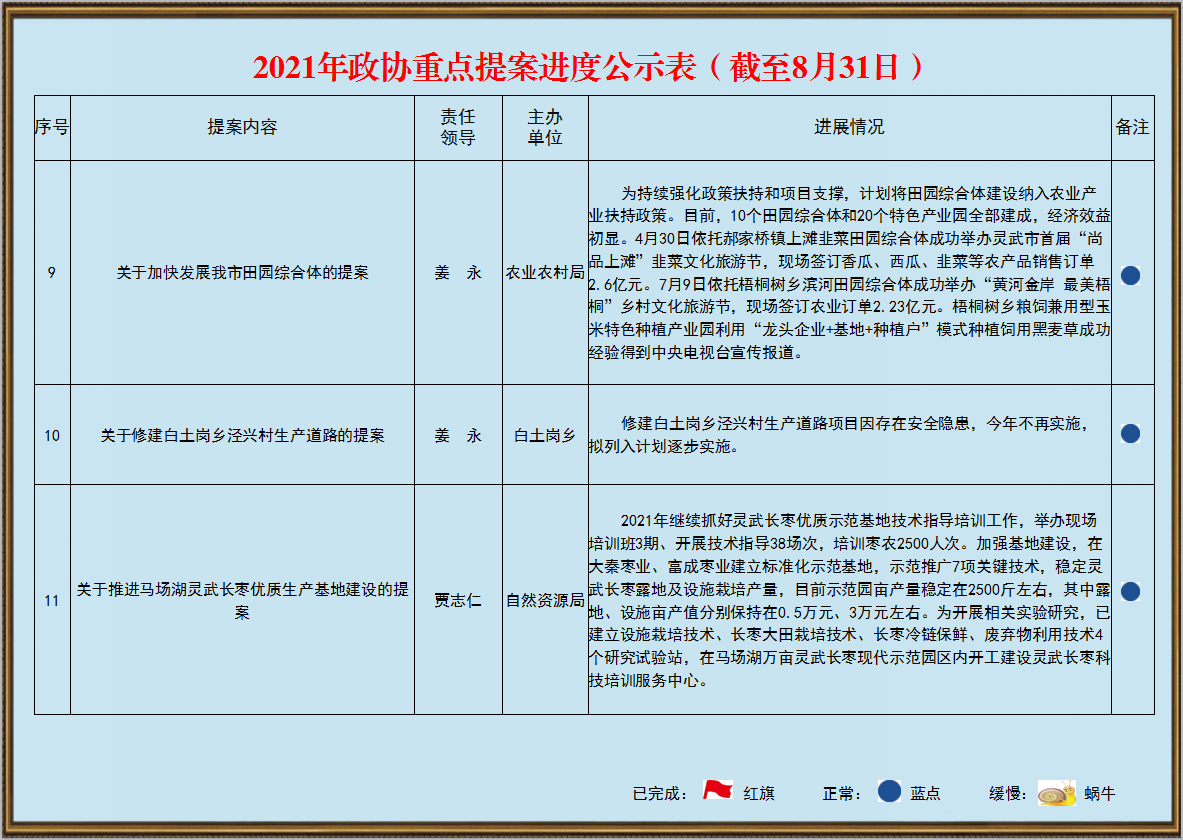This screenshot has height=840, width=1183.
Task: Select the leader name 贾志仁
Action: pos(458,601)
